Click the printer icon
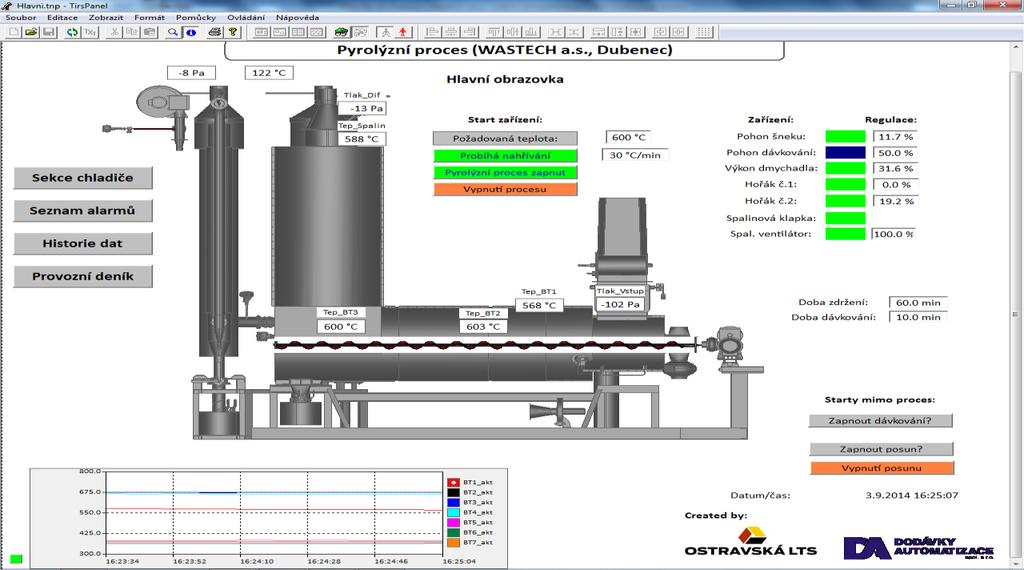 pos(214,31)
